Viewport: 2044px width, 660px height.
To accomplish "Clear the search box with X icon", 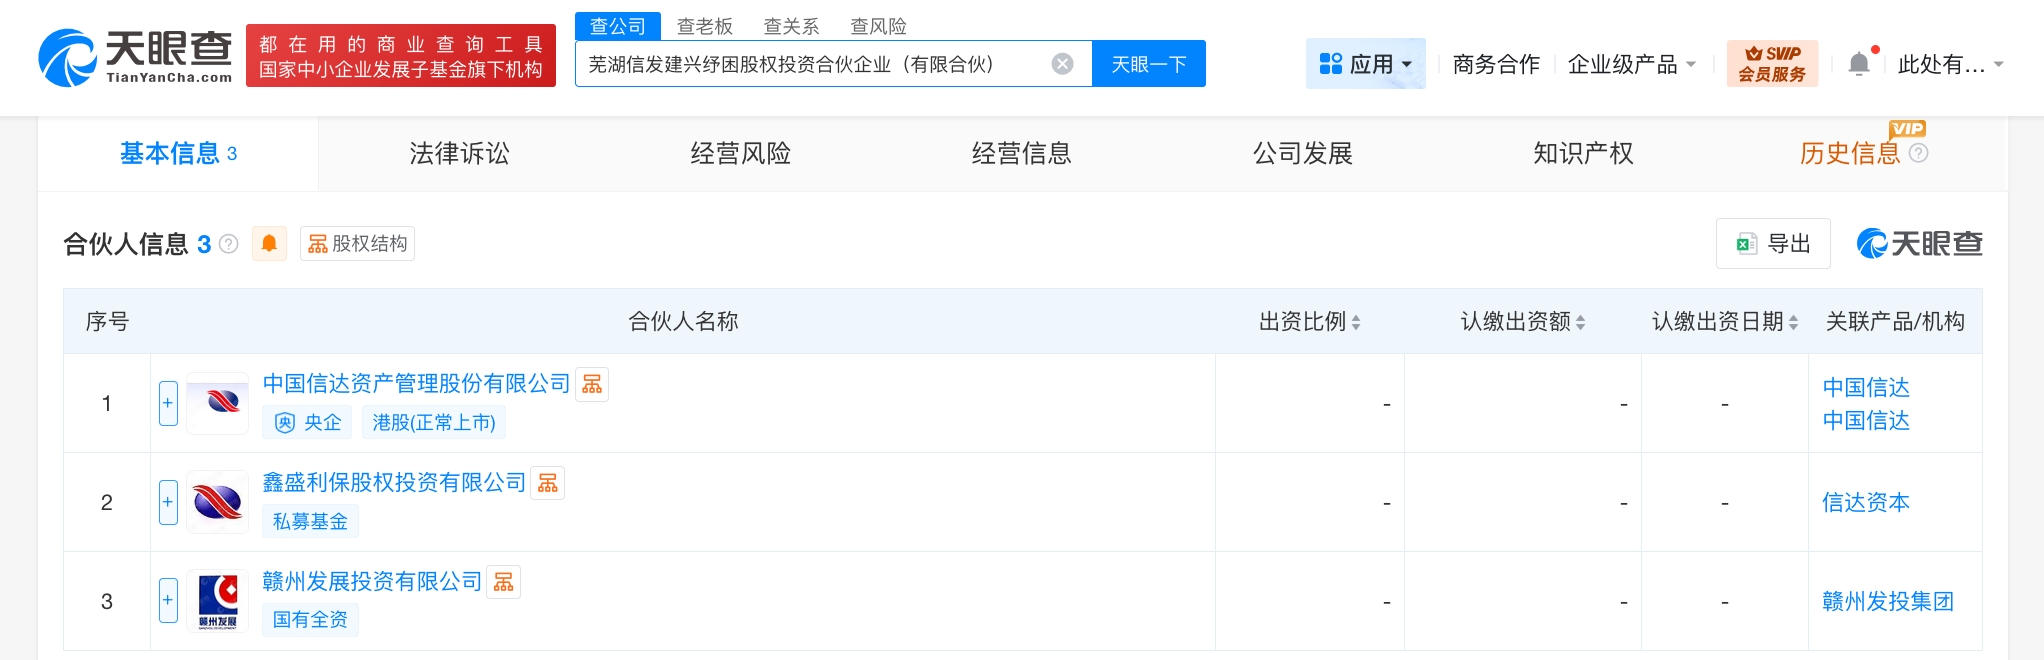I will (x=1062, y=64).
